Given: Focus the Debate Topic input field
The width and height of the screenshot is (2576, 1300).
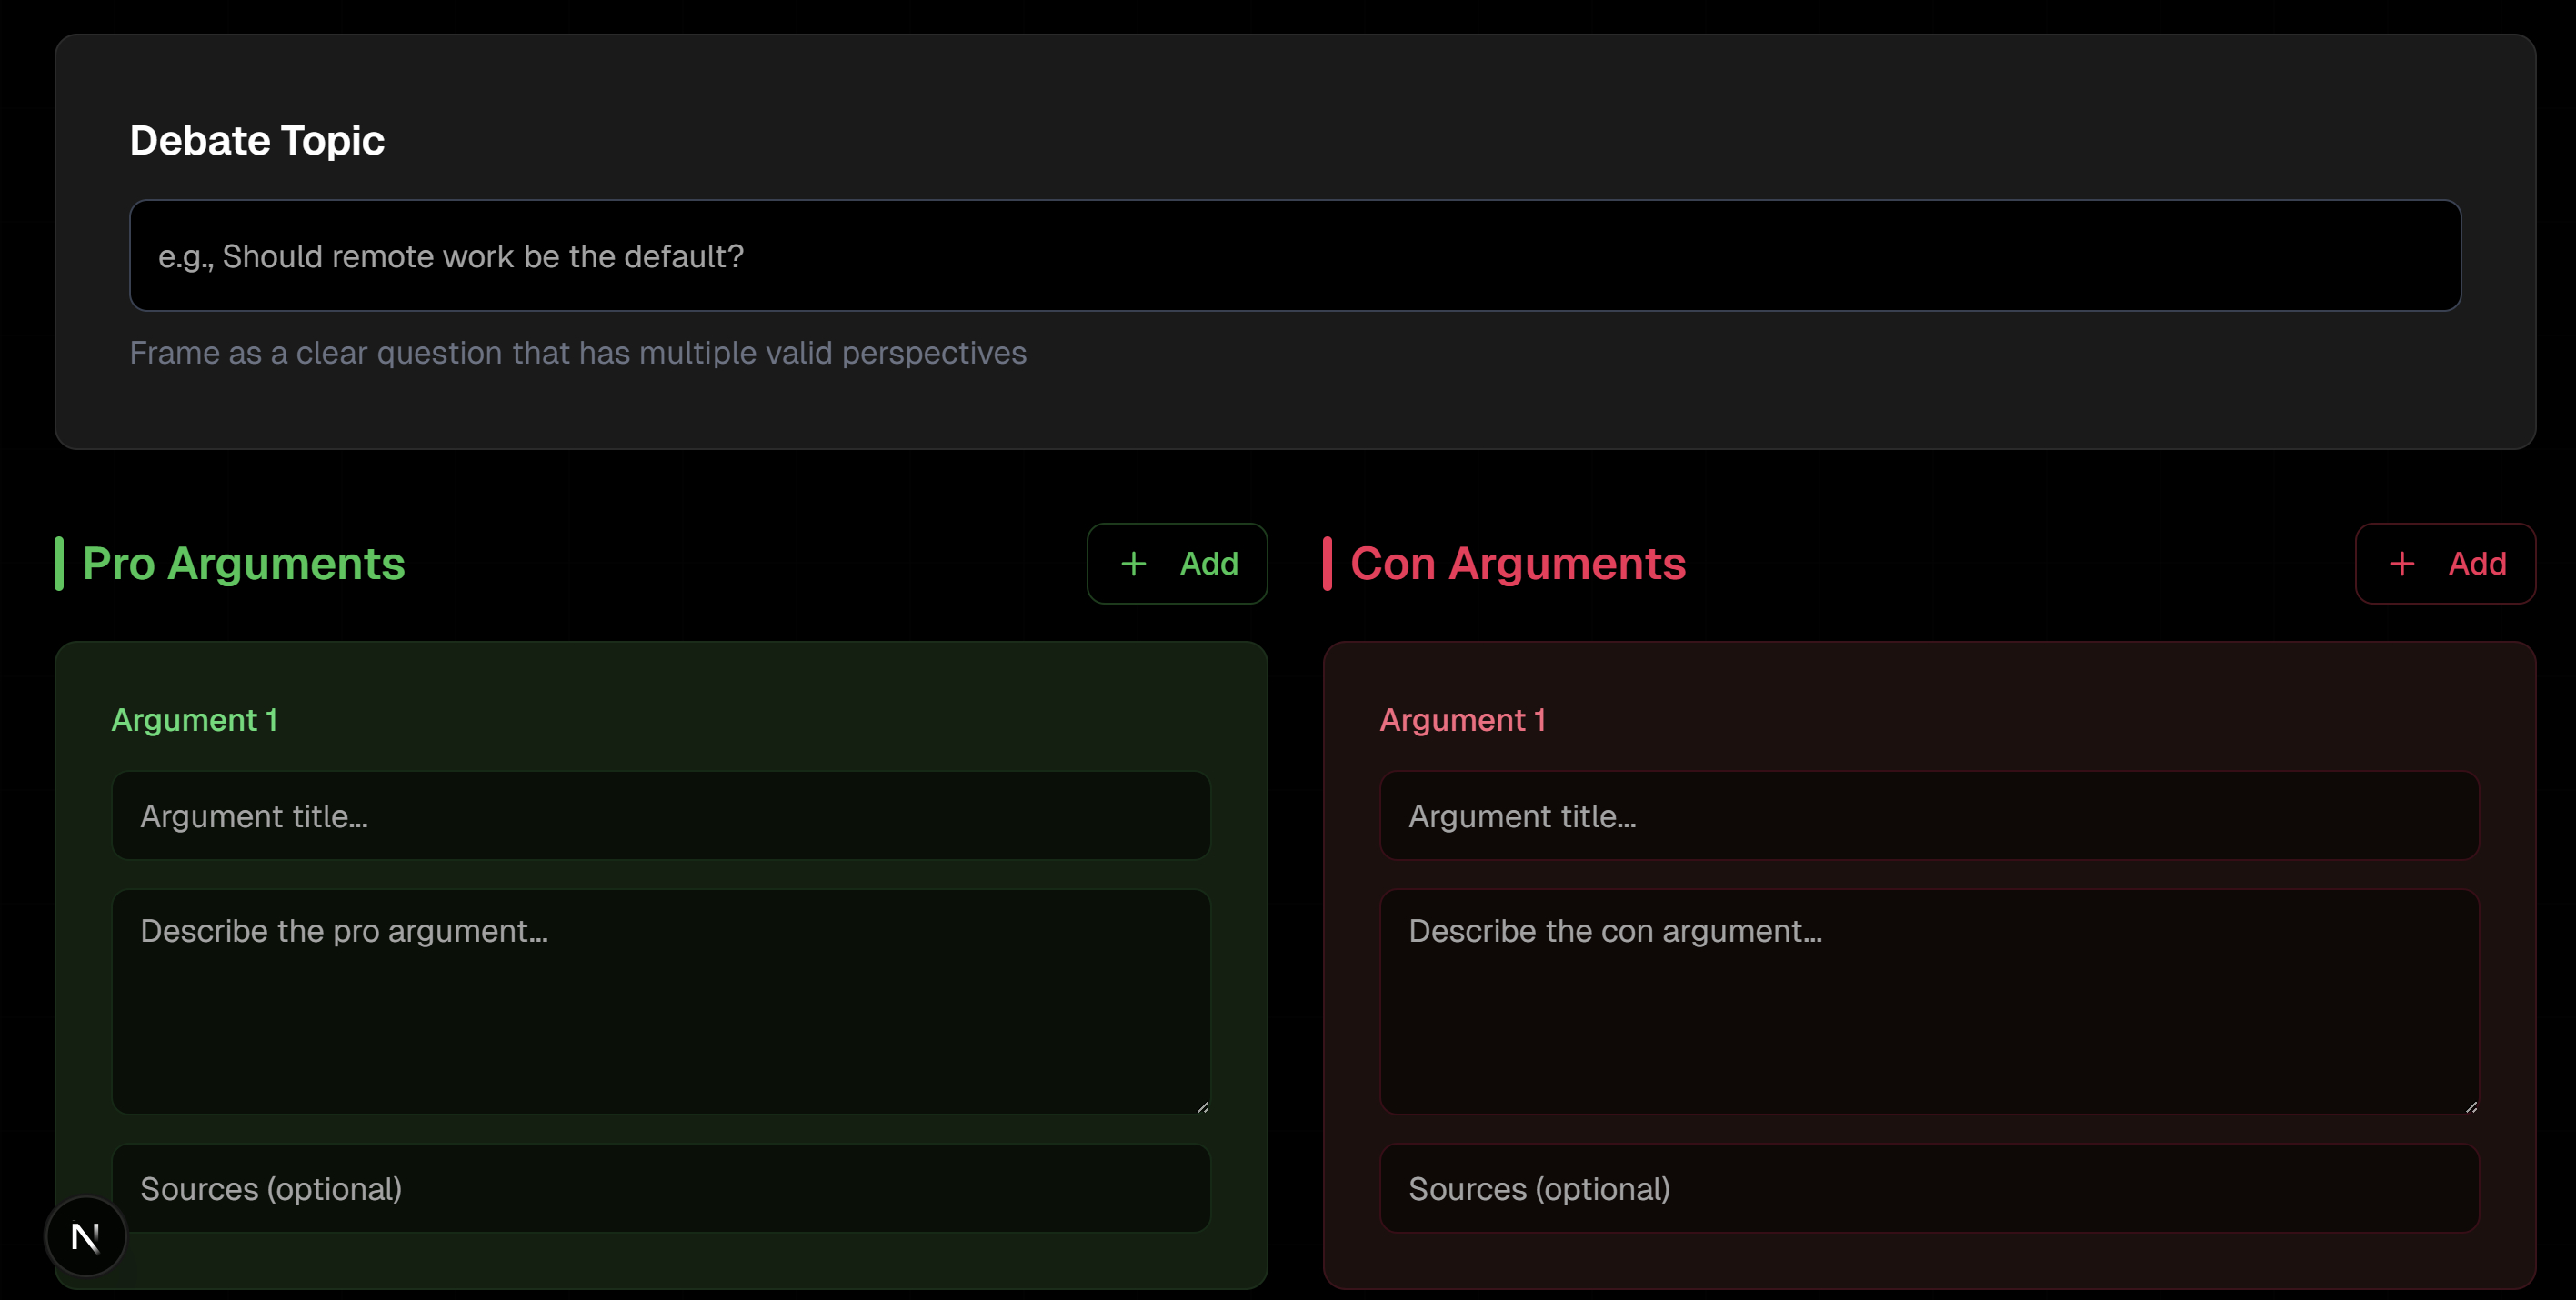Looking at the screenshot, I should click(1294, 256).
